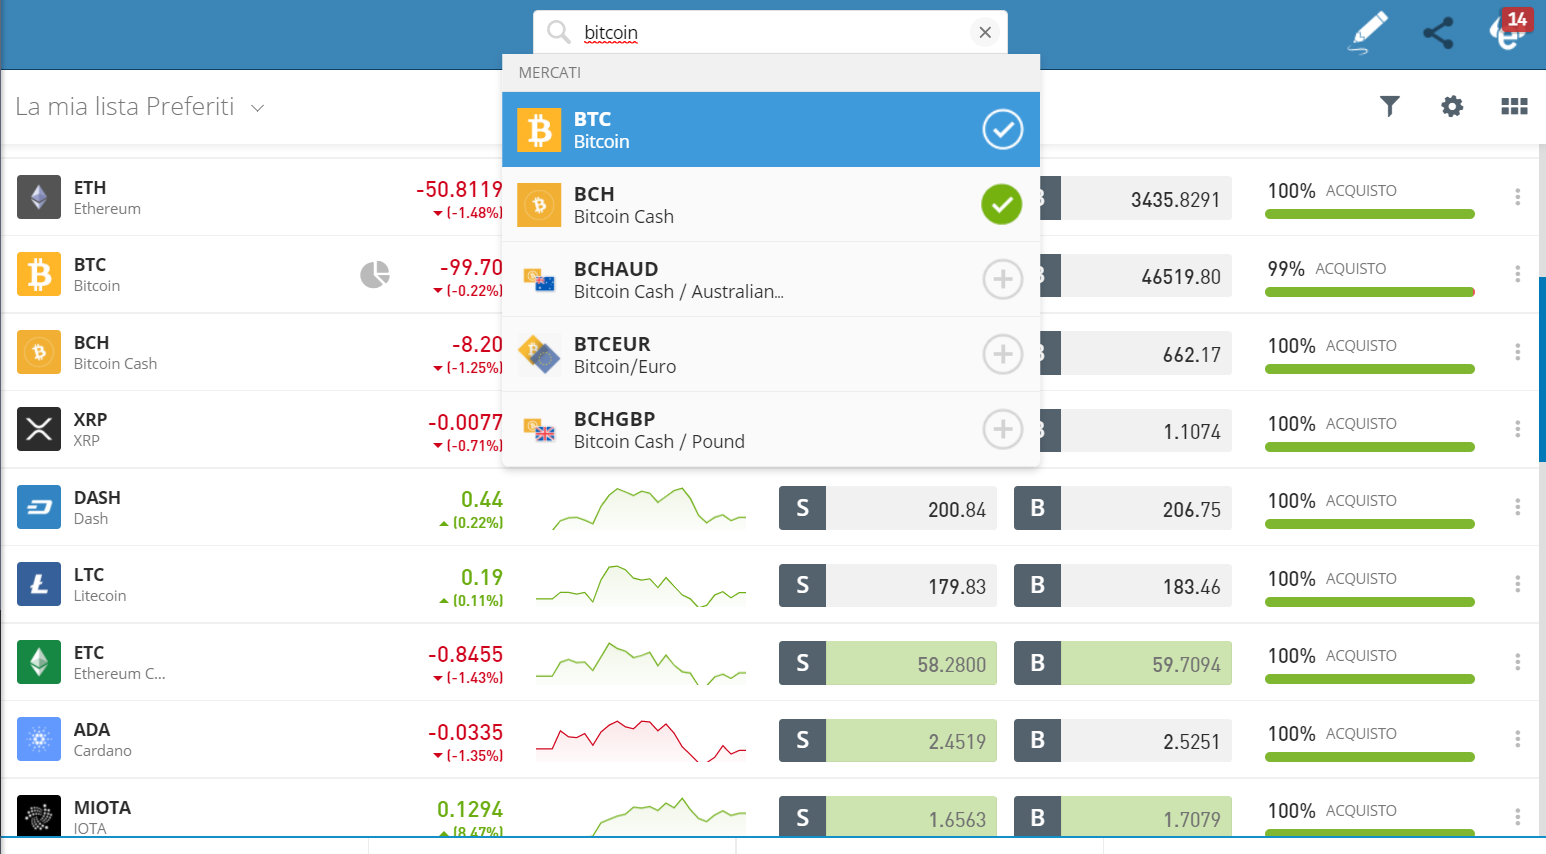Click the vertical scrollbar on right edge

[x=1541, y=370]
